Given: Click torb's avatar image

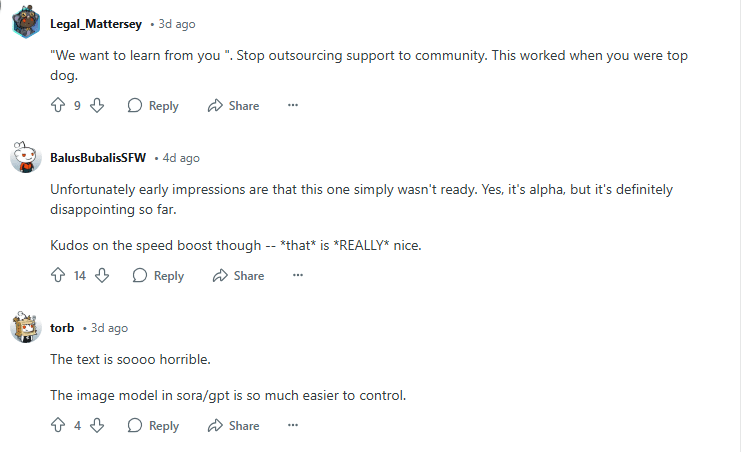Looking at the screenshot, I should pos(26,328).
